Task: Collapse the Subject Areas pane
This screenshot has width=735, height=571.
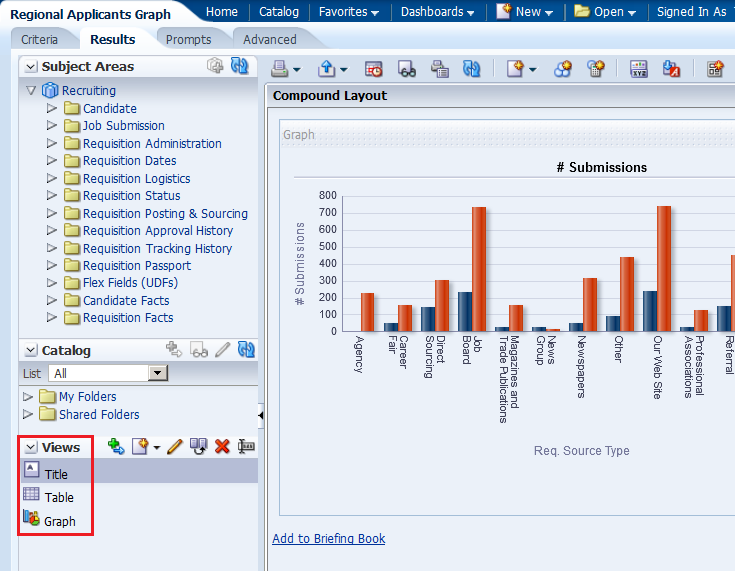Action: click(30, 67)
